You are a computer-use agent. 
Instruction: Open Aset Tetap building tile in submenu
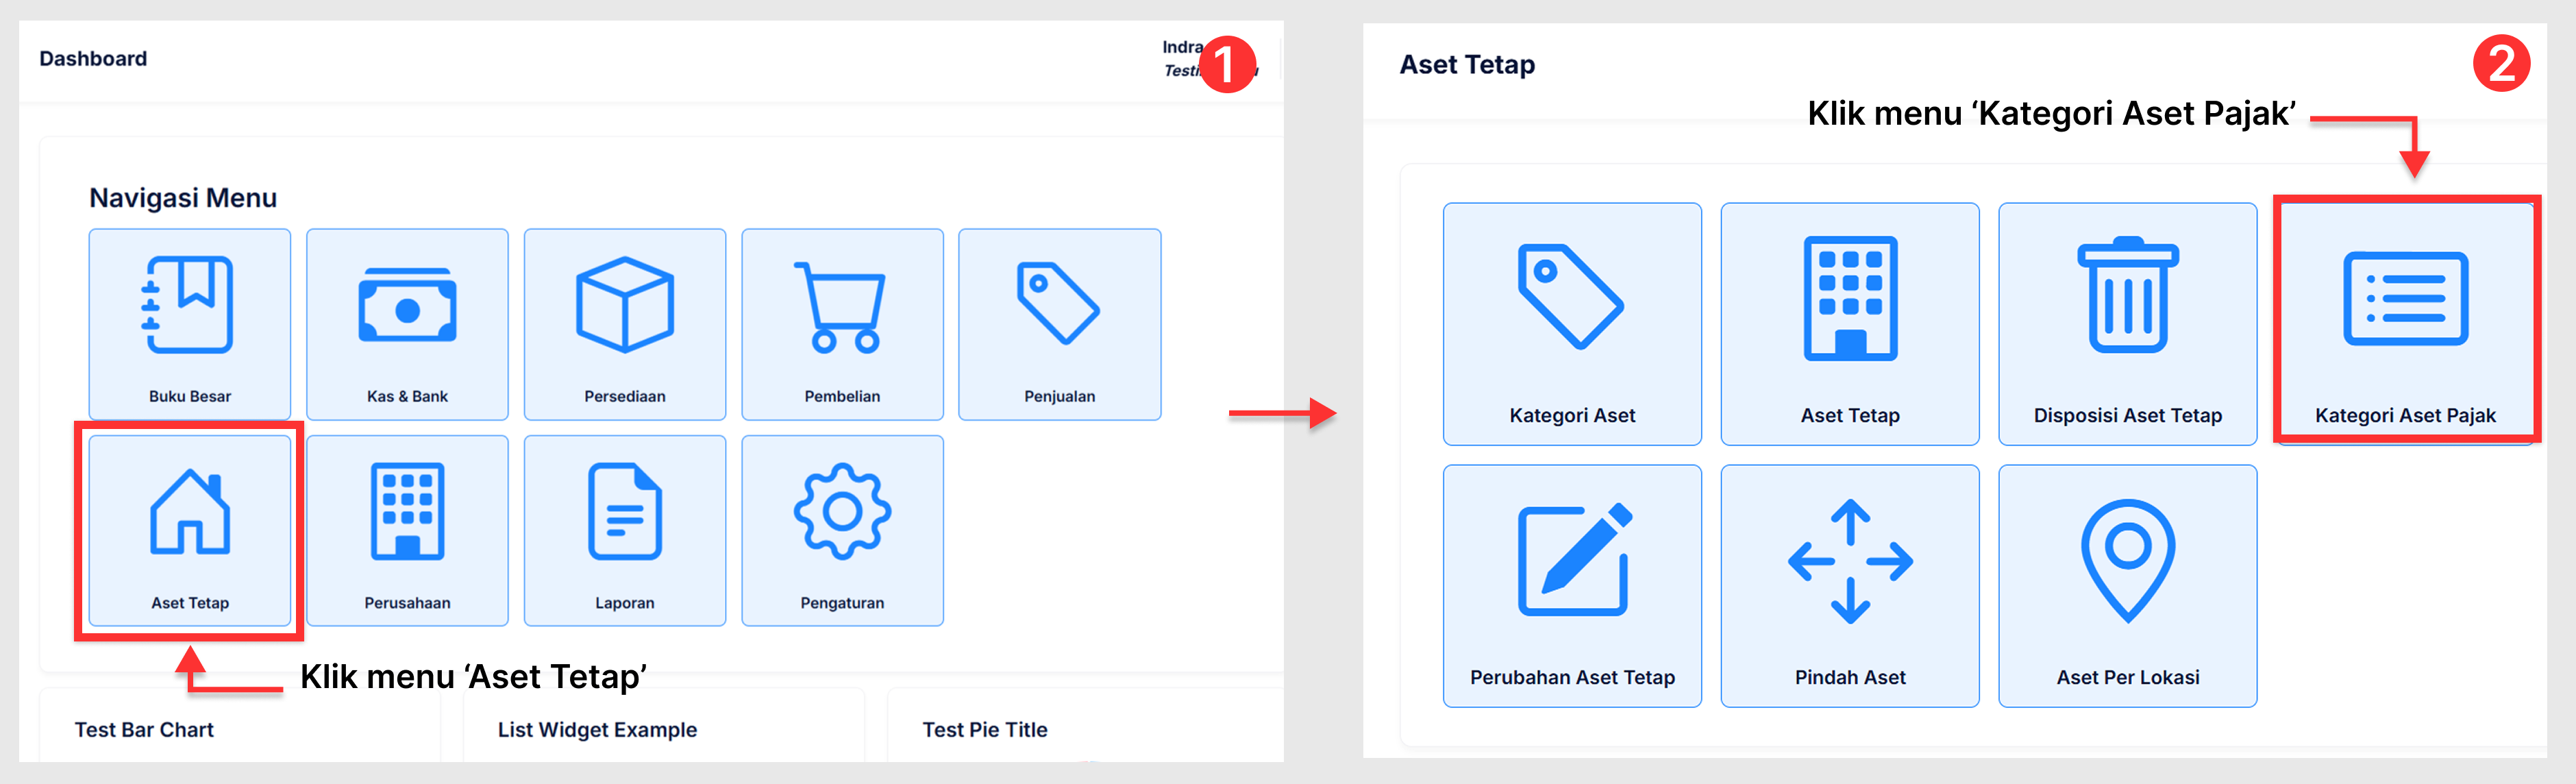(x=1849, y=298)
